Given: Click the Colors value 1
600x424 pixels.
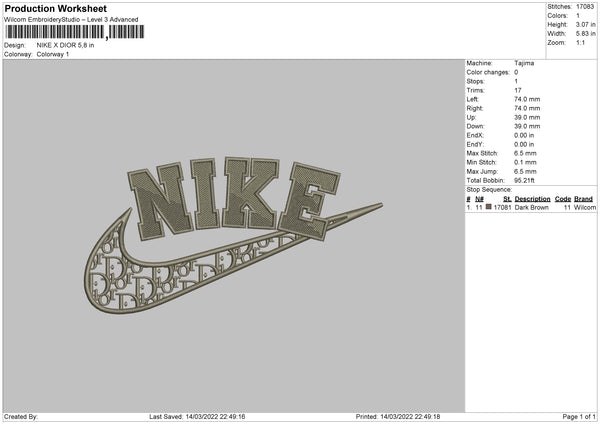Looking at the screenshot, I should pos(578,16).
